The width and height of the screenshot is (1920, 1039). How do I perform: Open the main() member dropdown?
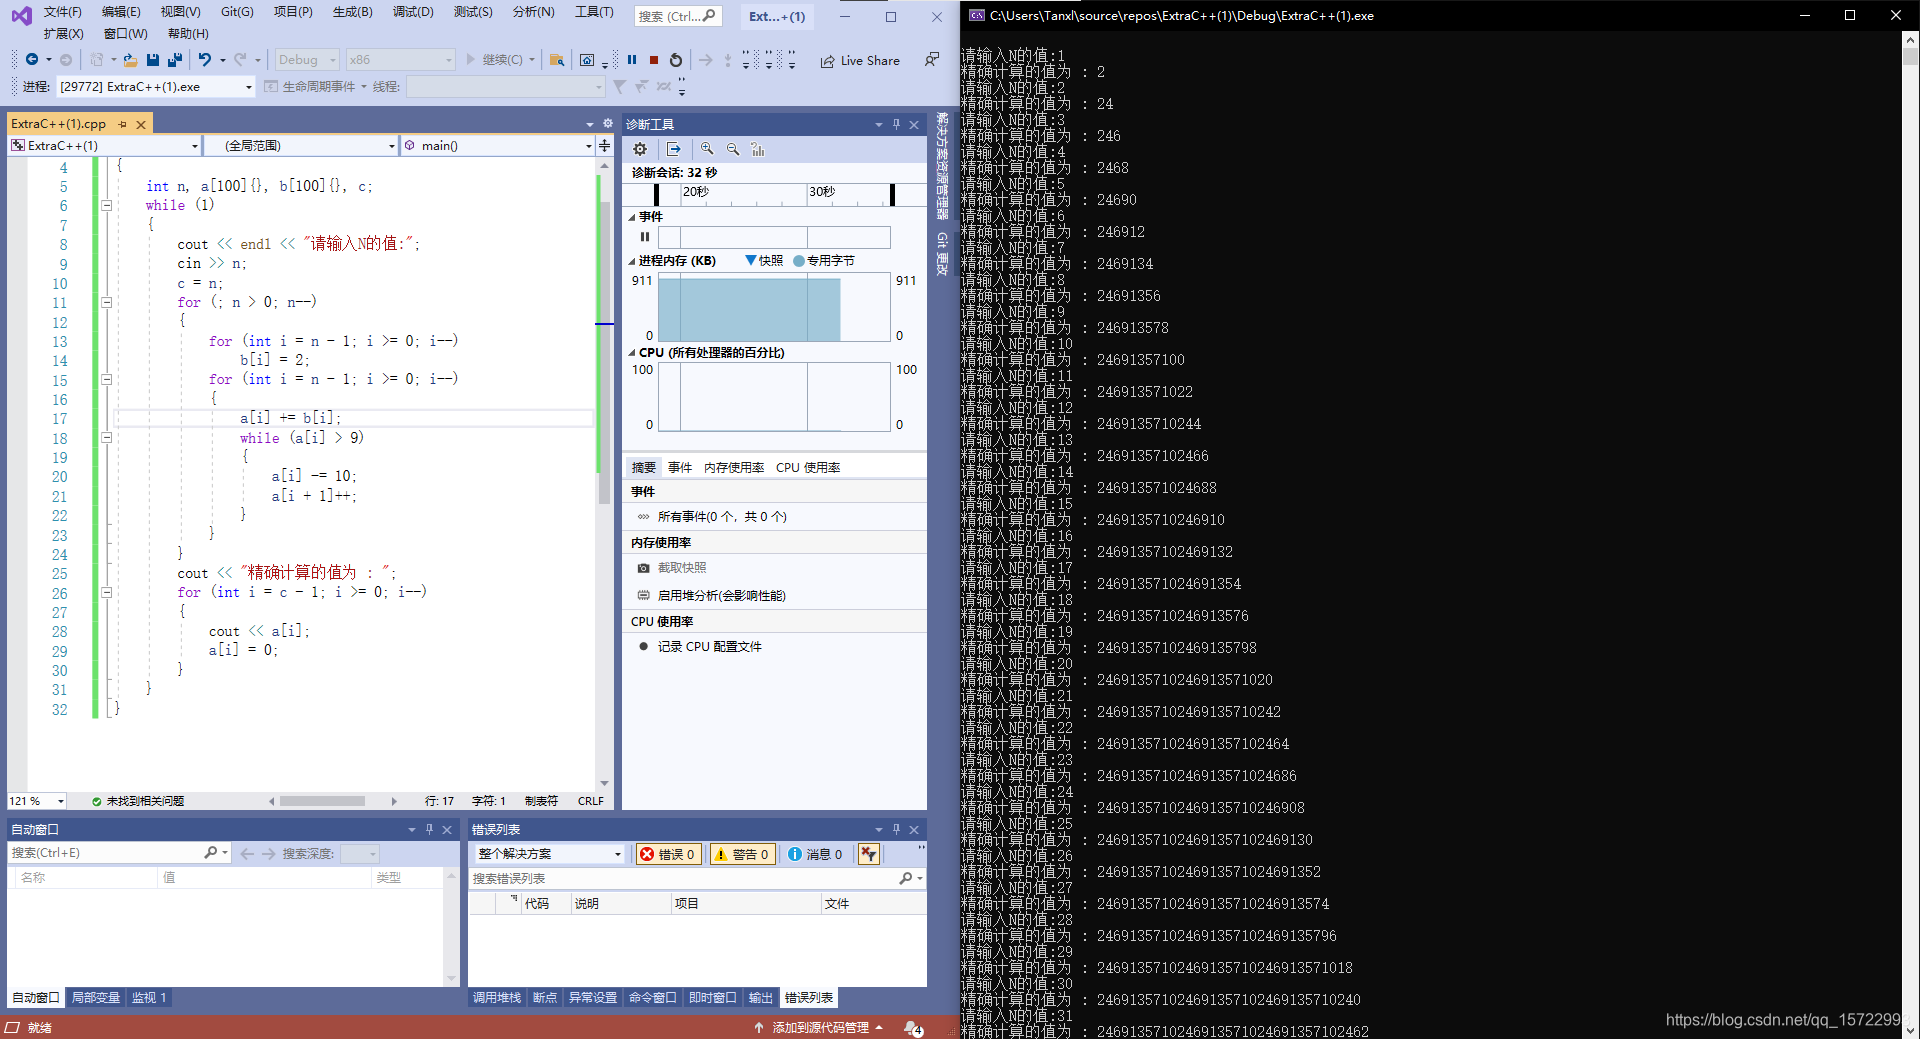[x=498, y=146]
